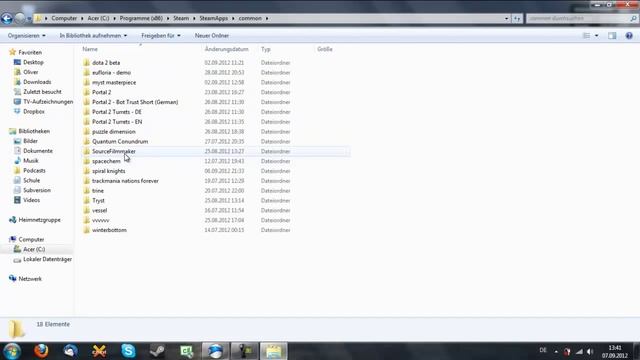Click the Quantum Conundrum folder icon
640x360 pixels.
[87, 142]
